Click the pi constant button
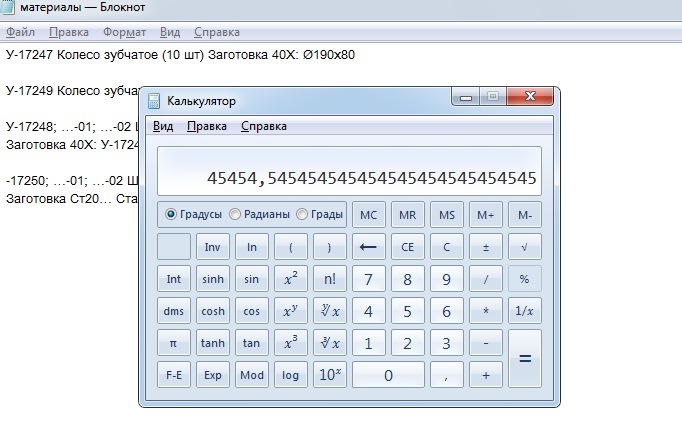The height and width of the screenshot is (444, 682). click(x=173, y=343)
